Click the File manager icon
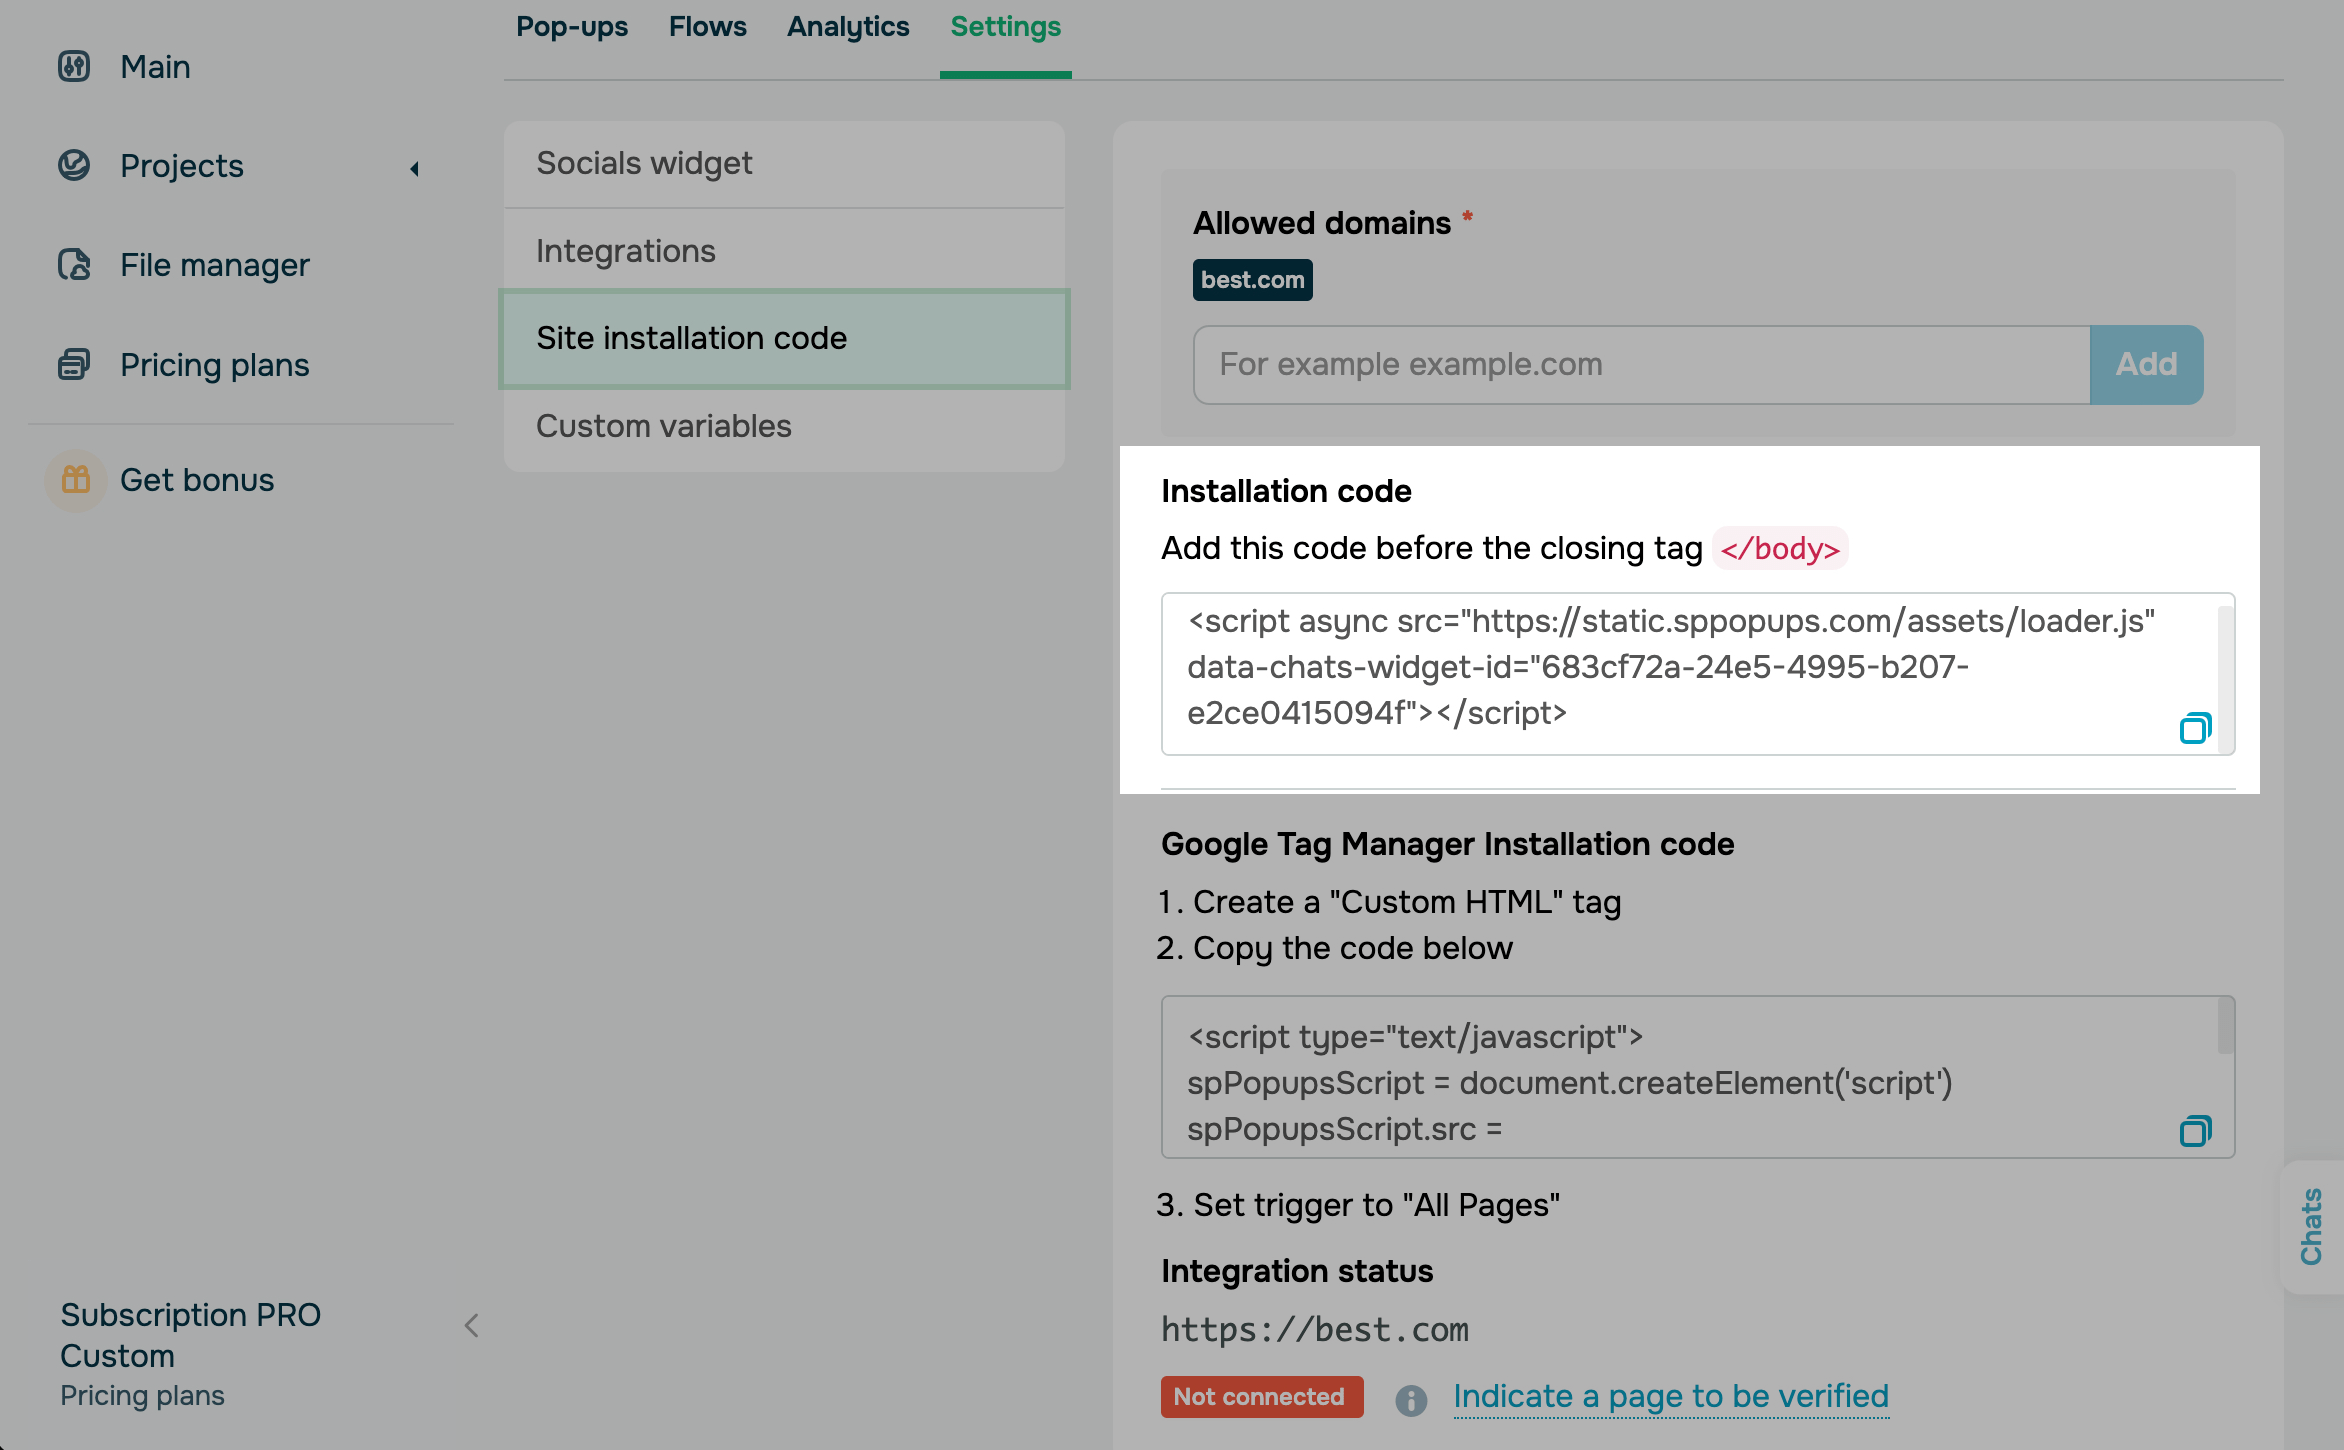Viewport: 2344px width, 1450px height. coord(74,265)
